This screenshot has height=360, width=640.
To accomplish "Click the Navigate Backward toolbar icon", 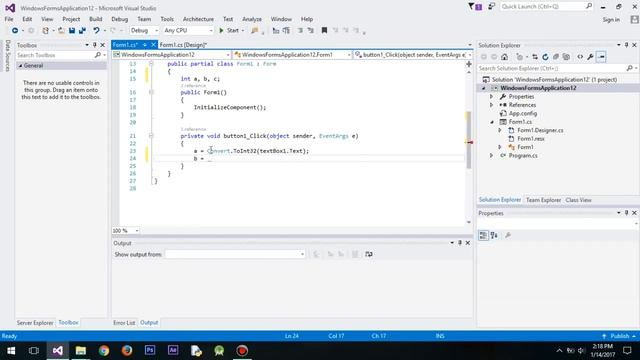I will [x=15, y=31].
